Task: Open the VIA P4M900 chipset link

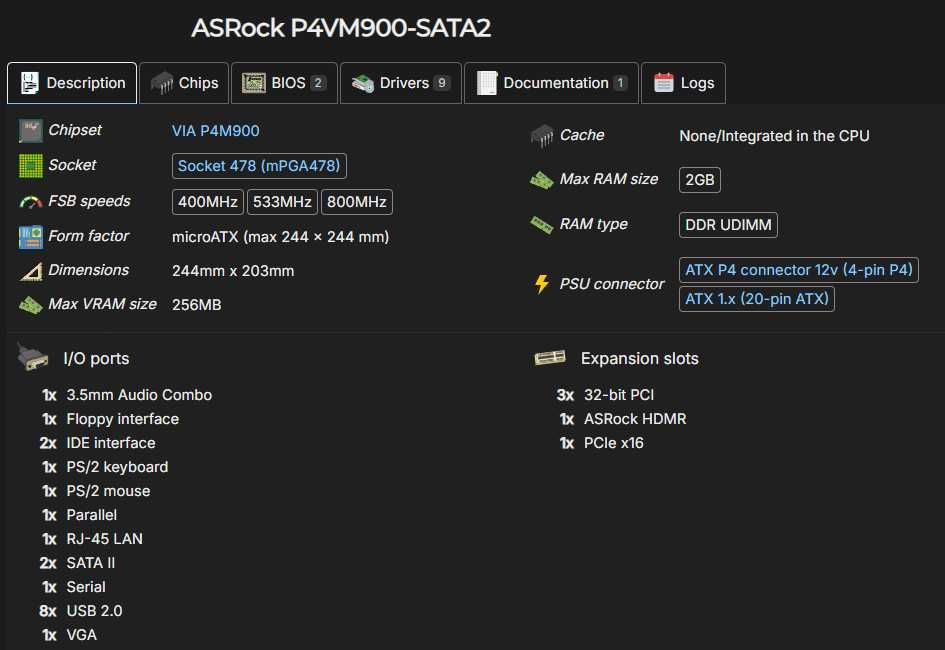Action: [216, 131]
